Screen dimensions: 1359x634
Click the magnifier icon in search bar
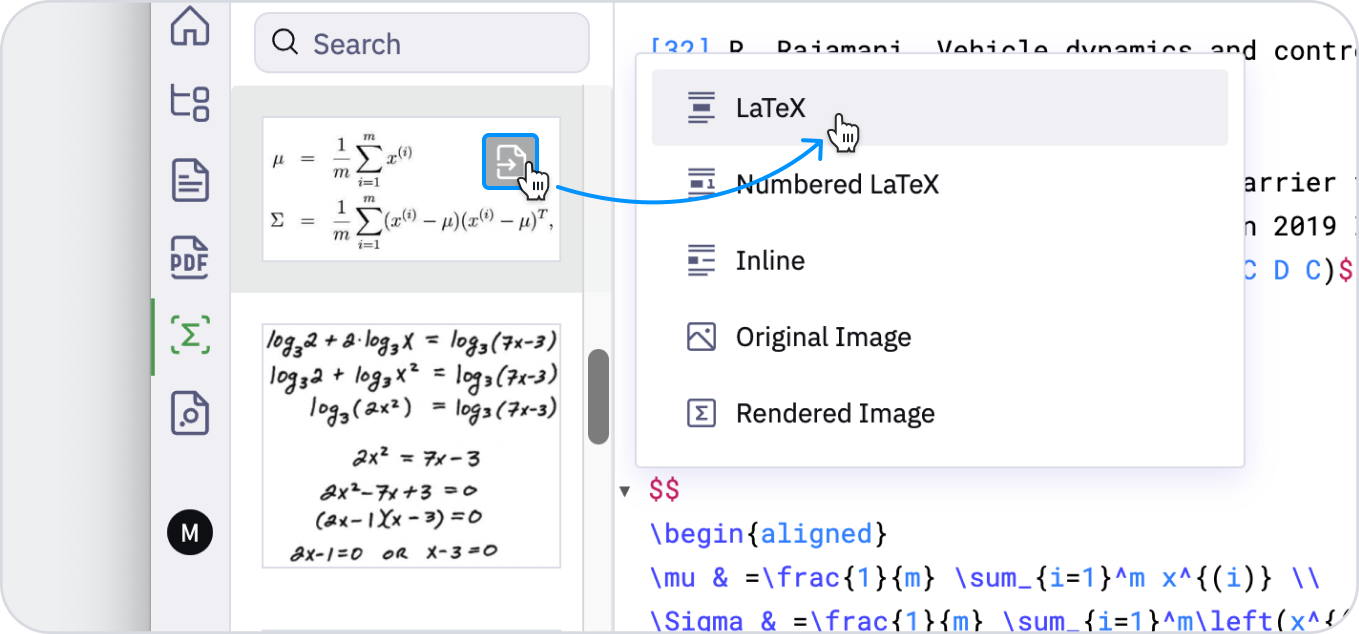point(285,43)
